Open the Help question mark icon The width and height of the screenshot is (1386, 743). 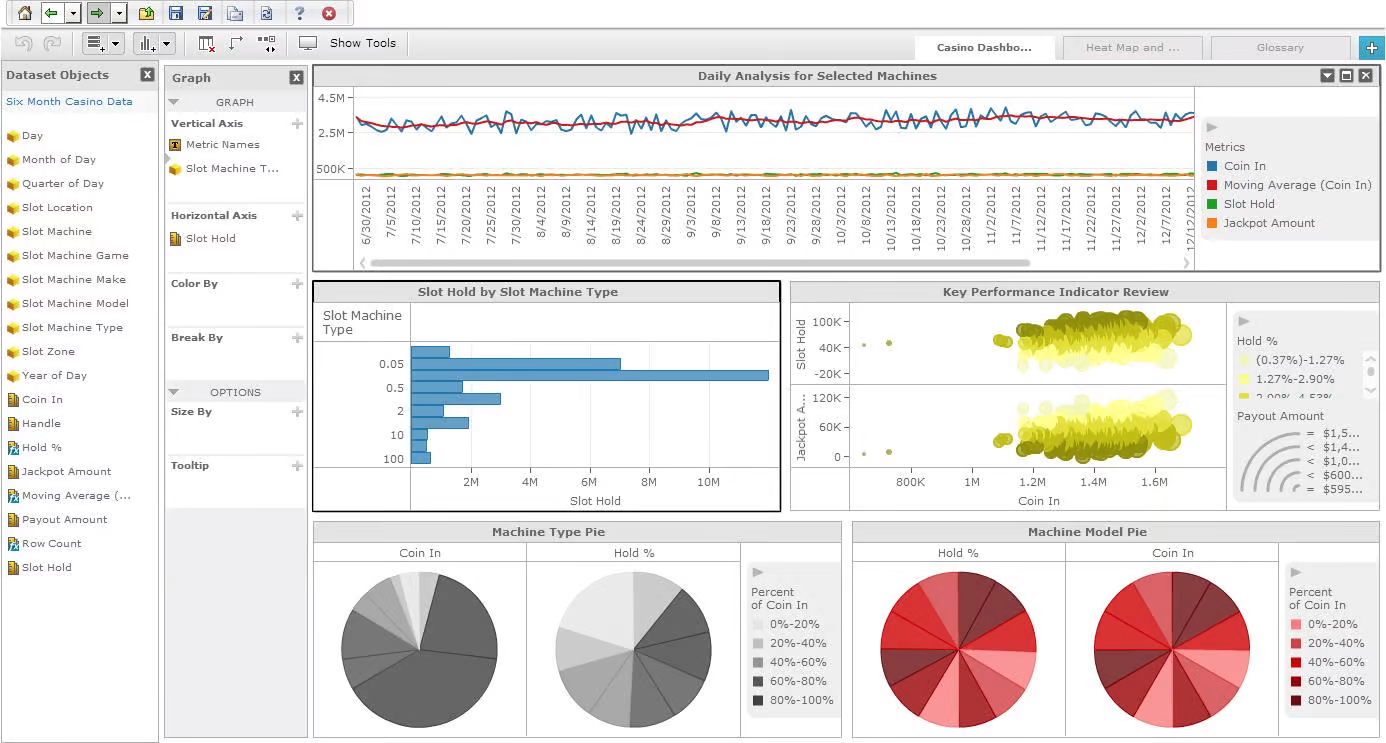coord(299,13)
